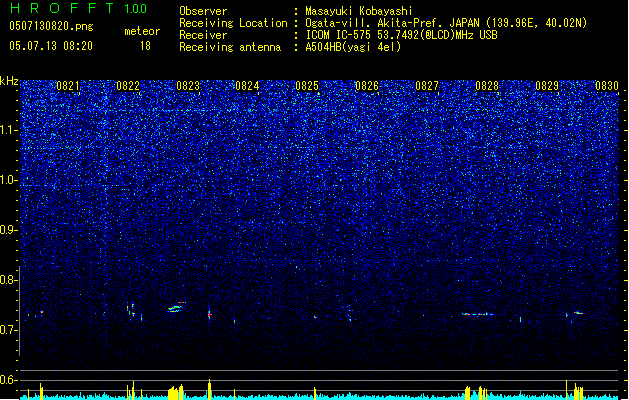
Task: Click the kHz unit label
Action: click(9, 81)
